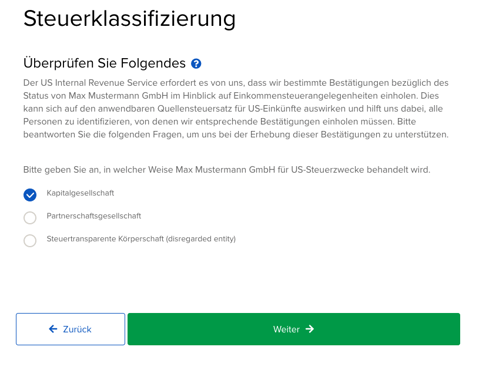Choose the Partnerschaftsgesellschaft text label

[94, 216]
